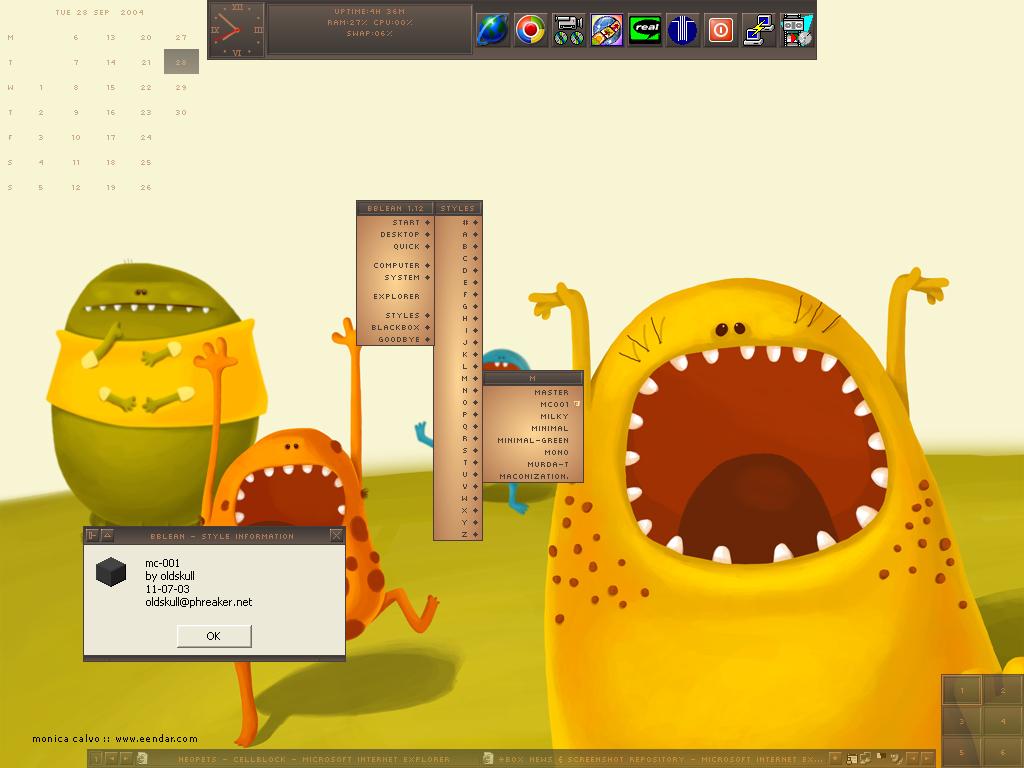Choose the Master style
The height and width of the screenshot is (768, 1024).
(532, 392)
